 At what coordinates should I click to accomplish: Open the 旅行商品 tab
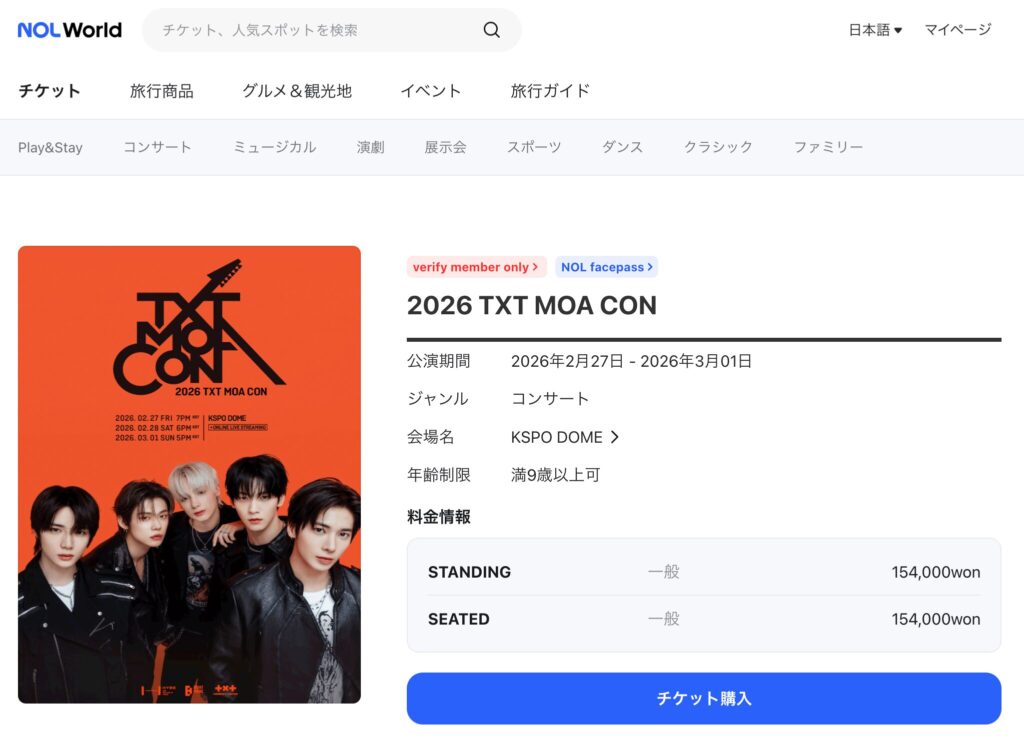161,91
